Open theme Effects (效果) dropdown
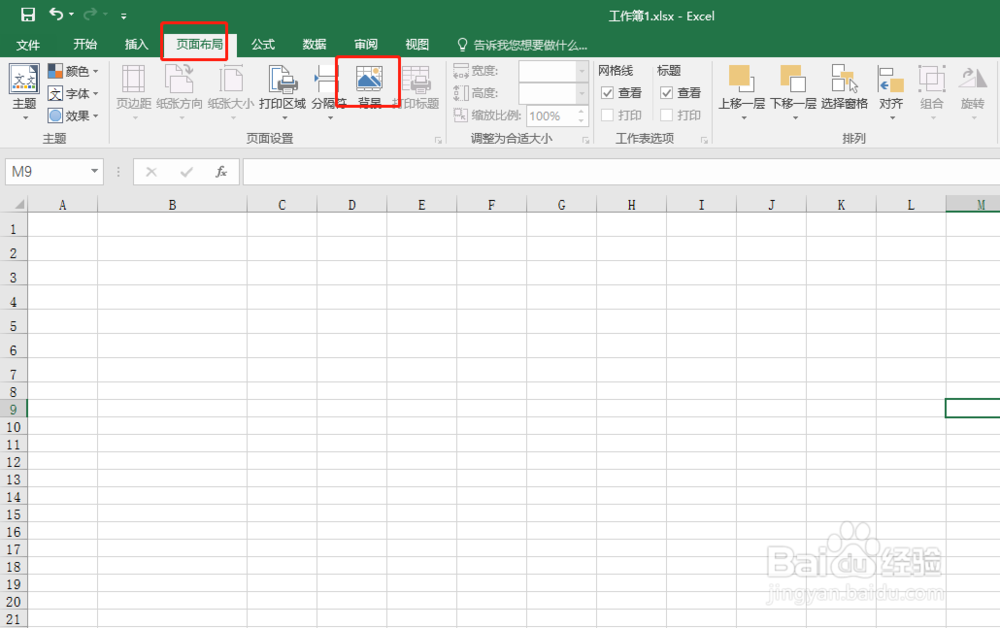This screenshot has width=1000, height=628. pos(73,116)
